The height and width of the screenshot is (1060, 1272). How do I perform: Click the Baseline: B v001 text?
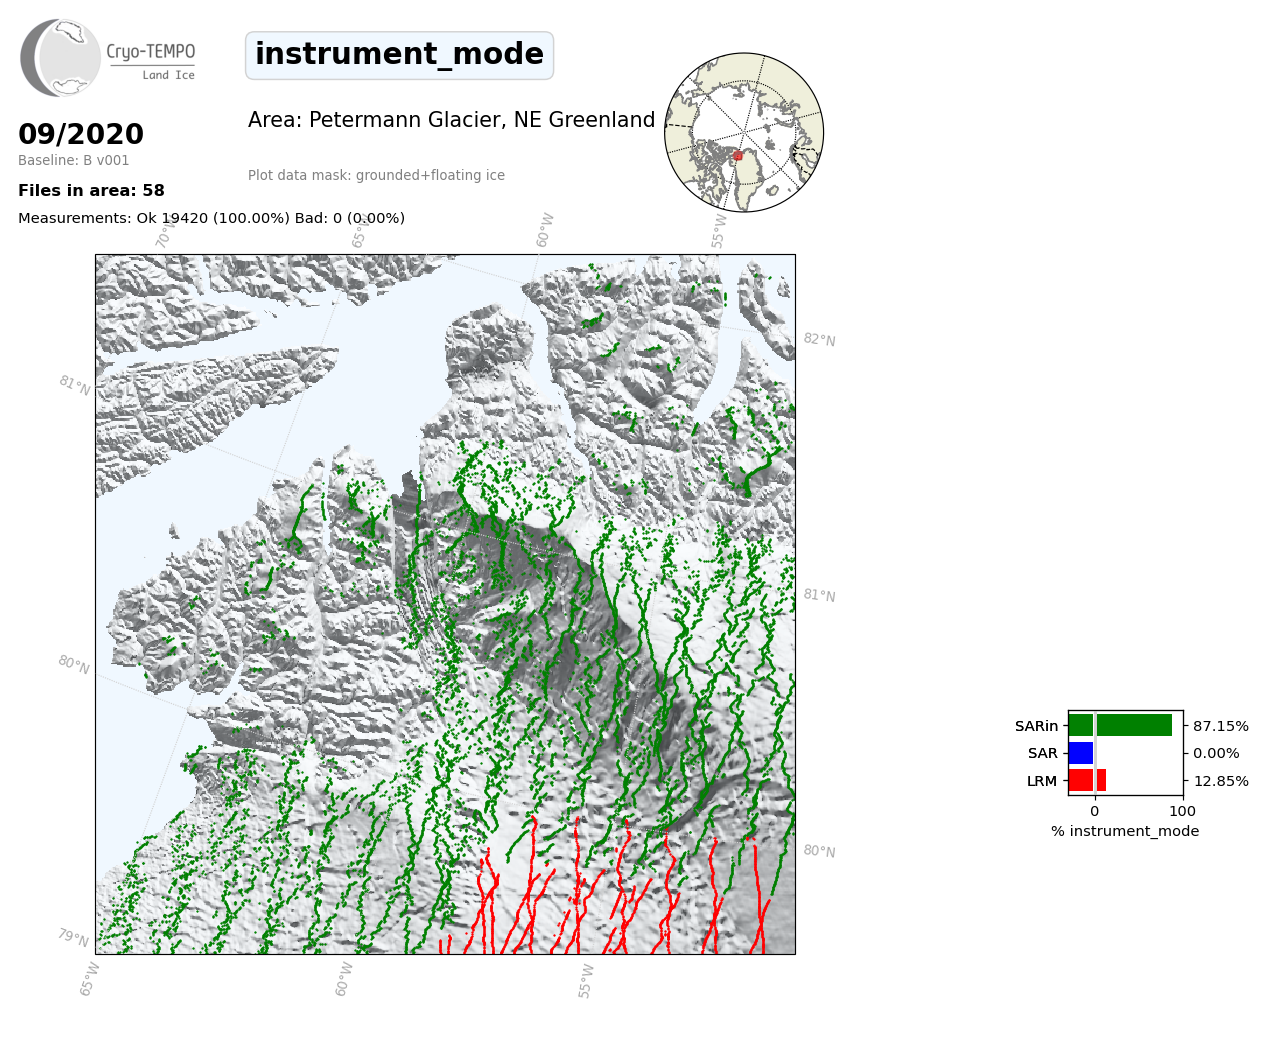click(73, 160)
